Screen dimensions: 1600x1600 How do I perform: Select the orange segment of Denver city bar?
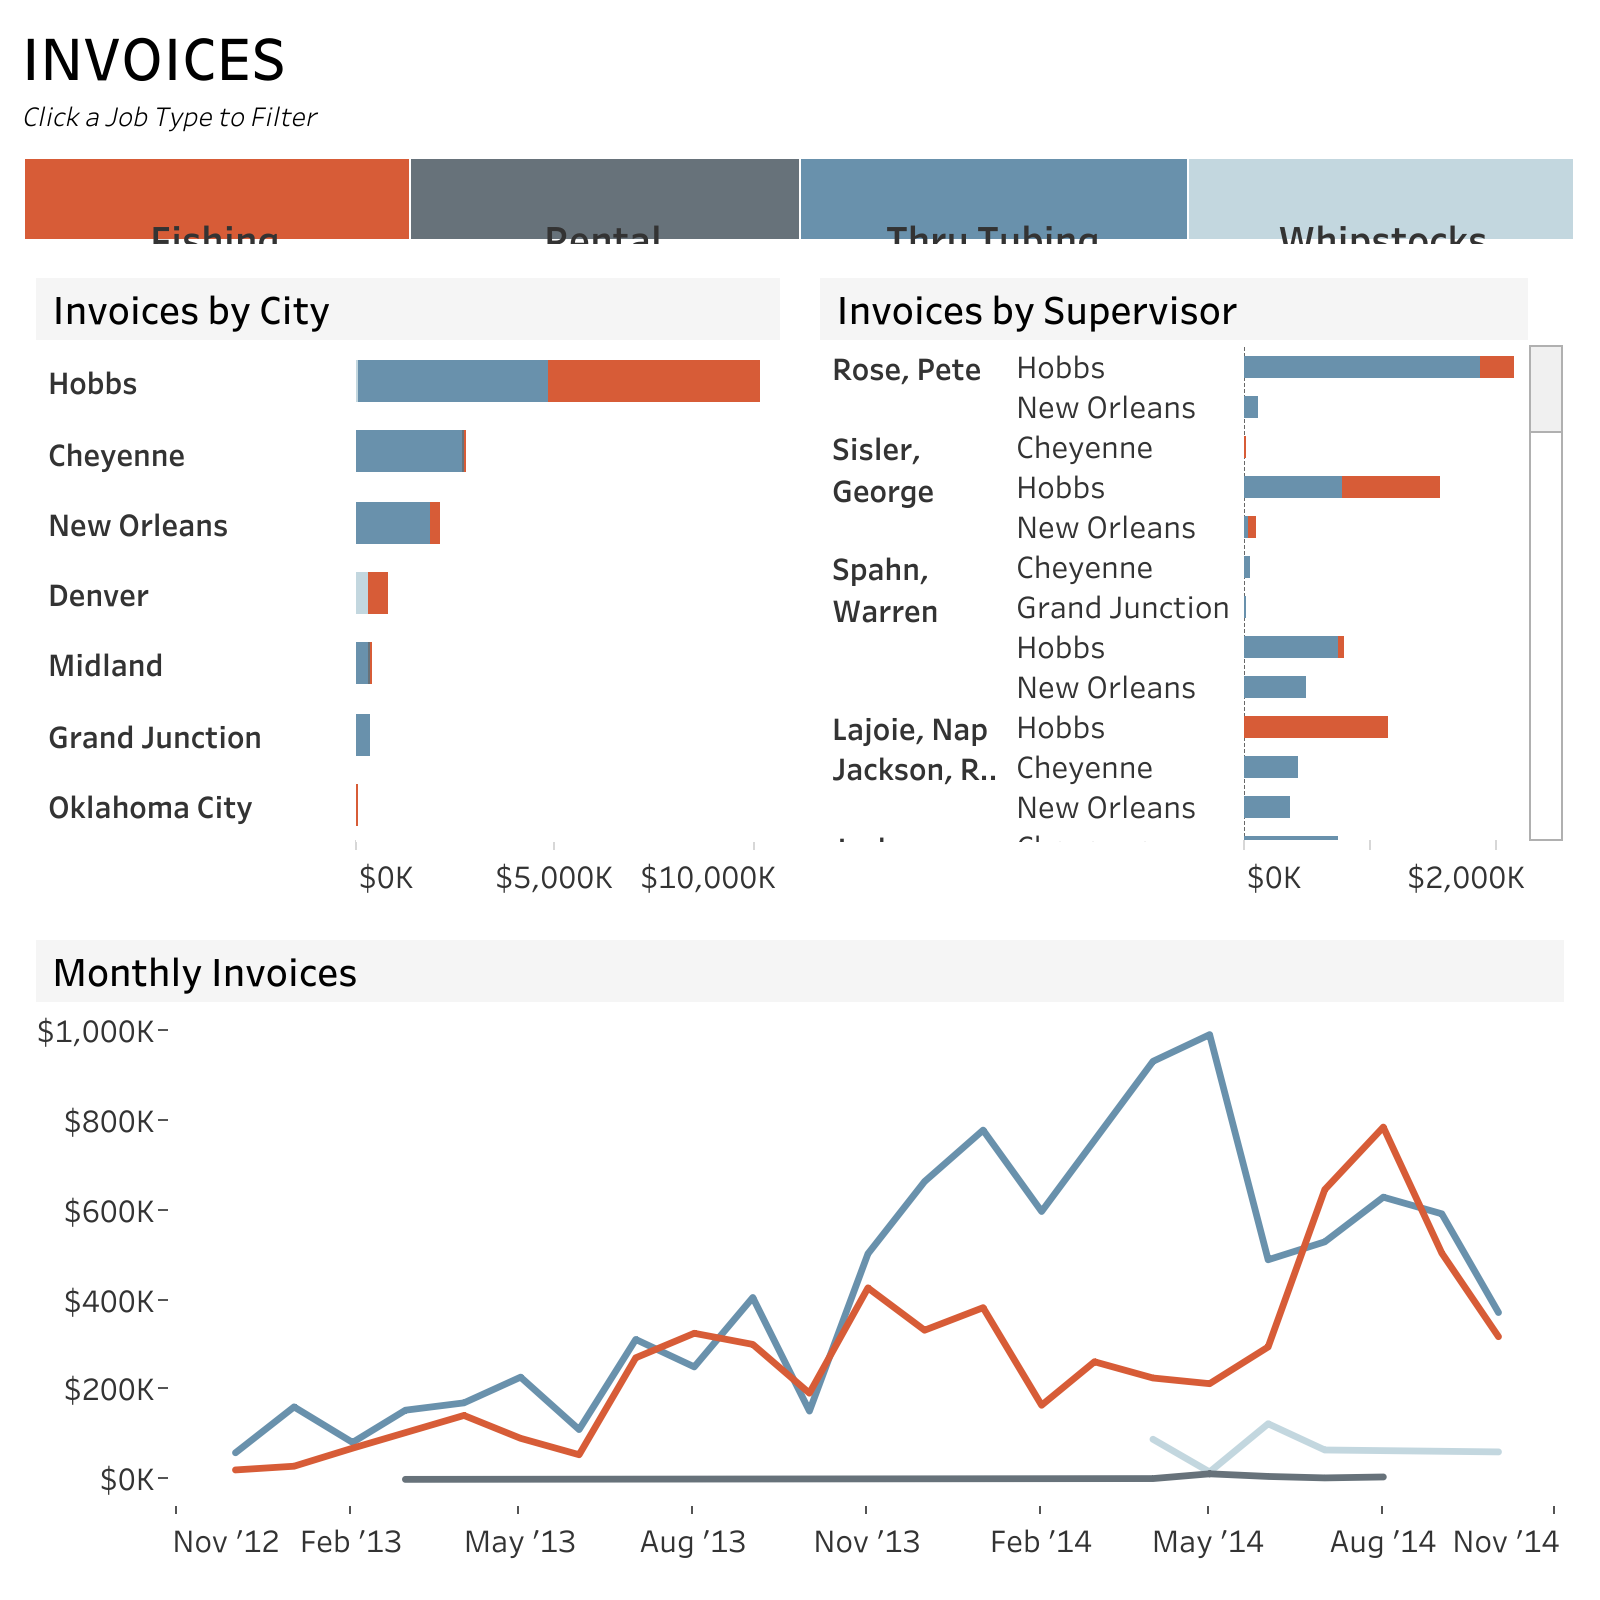click(x=378, y=593)
